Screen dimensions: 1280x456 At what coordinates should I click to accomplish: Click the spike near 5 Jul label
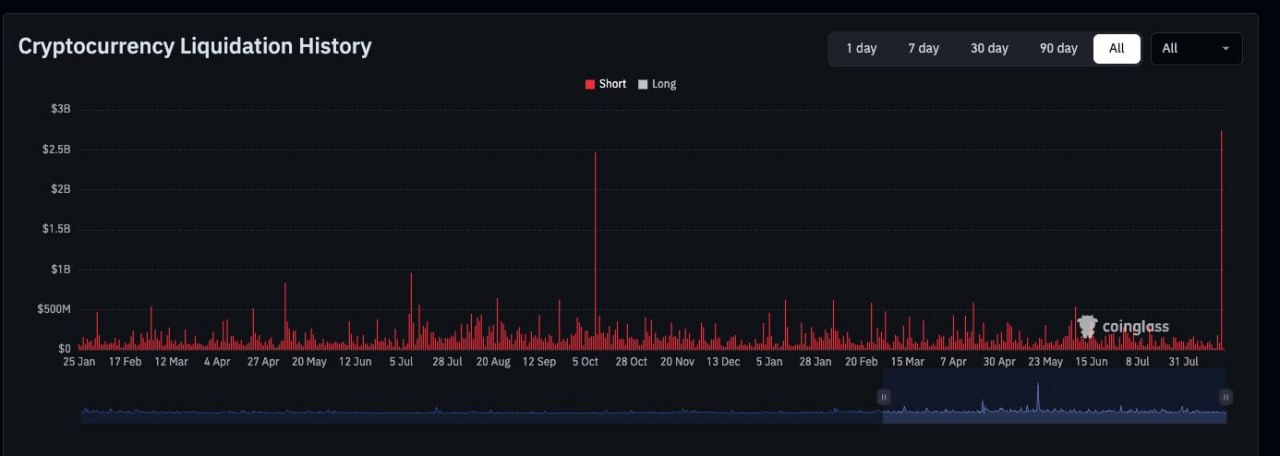tap(411, 310)
